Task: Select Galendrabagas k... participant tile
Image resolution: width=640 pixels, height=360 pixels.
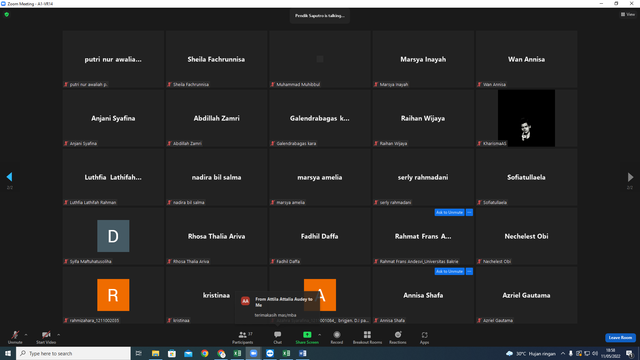Action: tap(320, 118)
